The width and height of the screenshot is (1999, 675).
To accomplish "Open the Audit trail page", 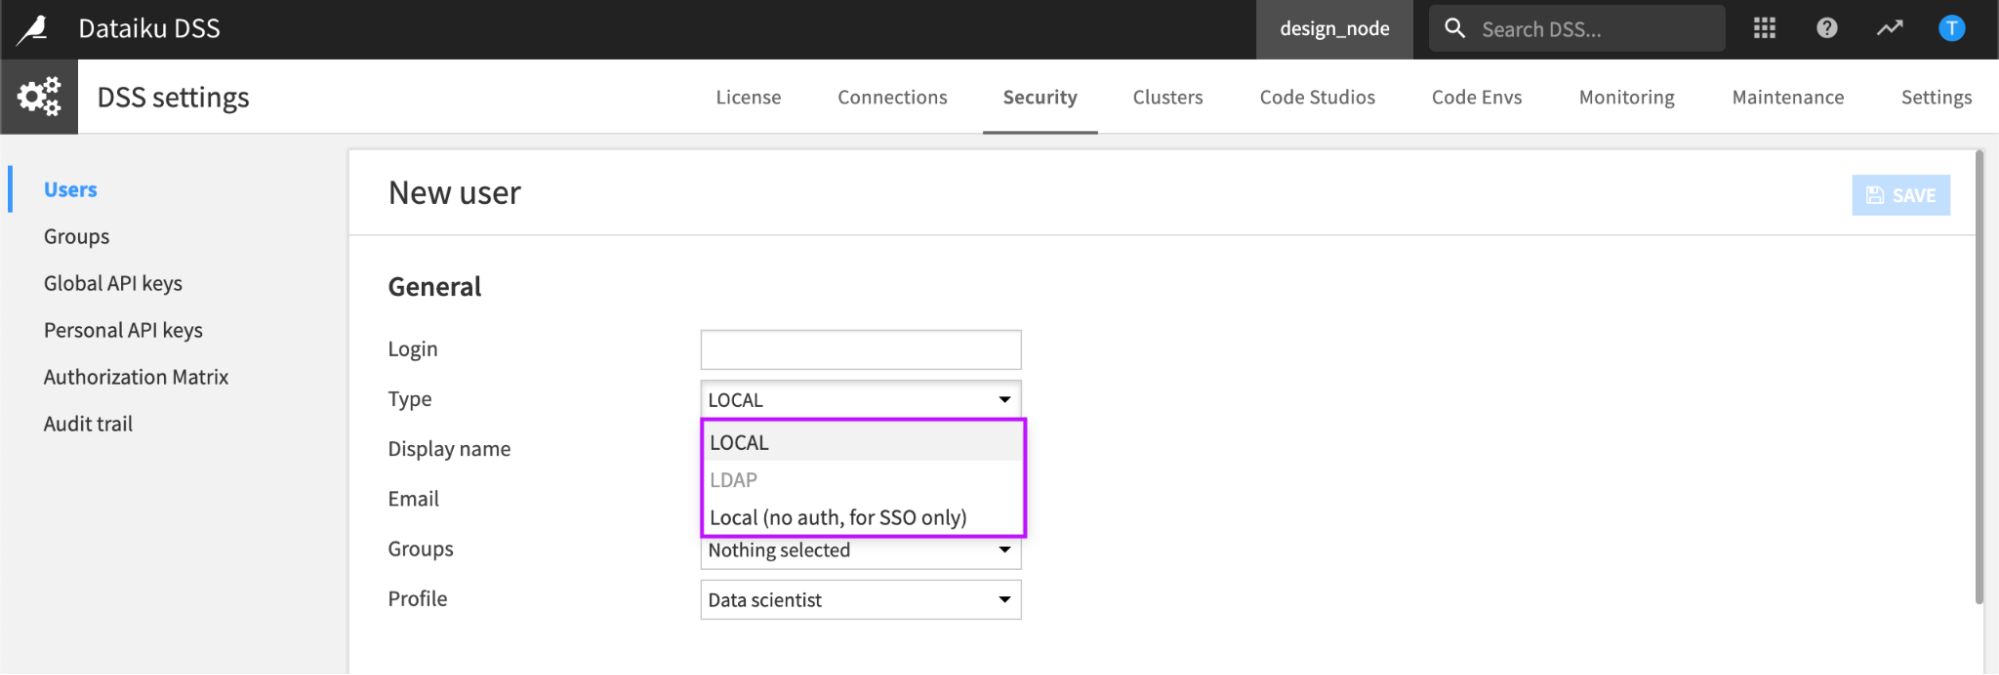I will click(88, 424).
